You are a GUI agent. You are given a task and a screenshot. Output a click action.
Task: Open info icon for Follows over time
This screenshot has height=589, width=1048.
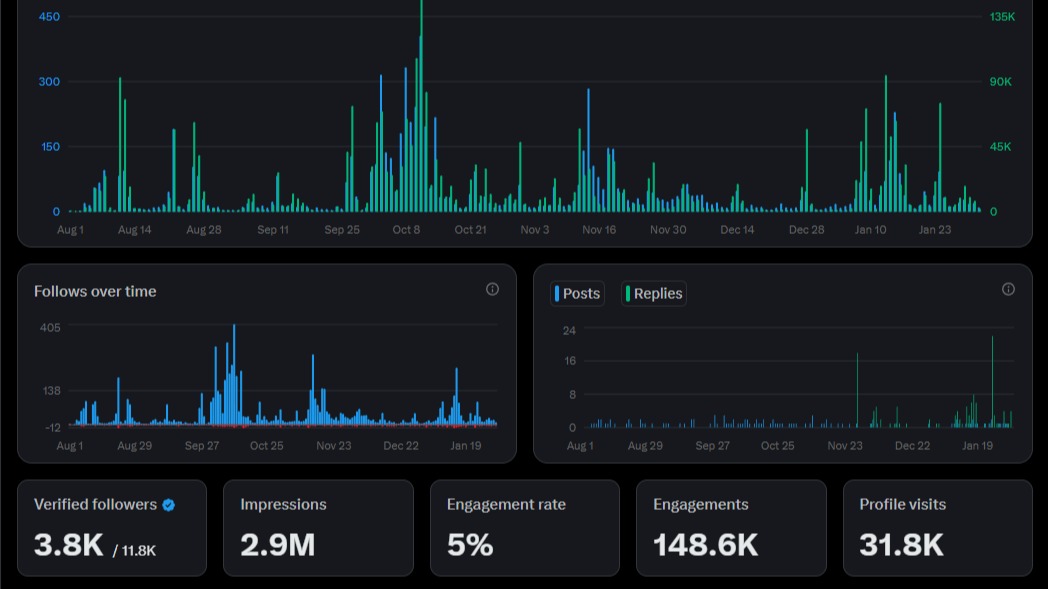(x=492, y=289)
